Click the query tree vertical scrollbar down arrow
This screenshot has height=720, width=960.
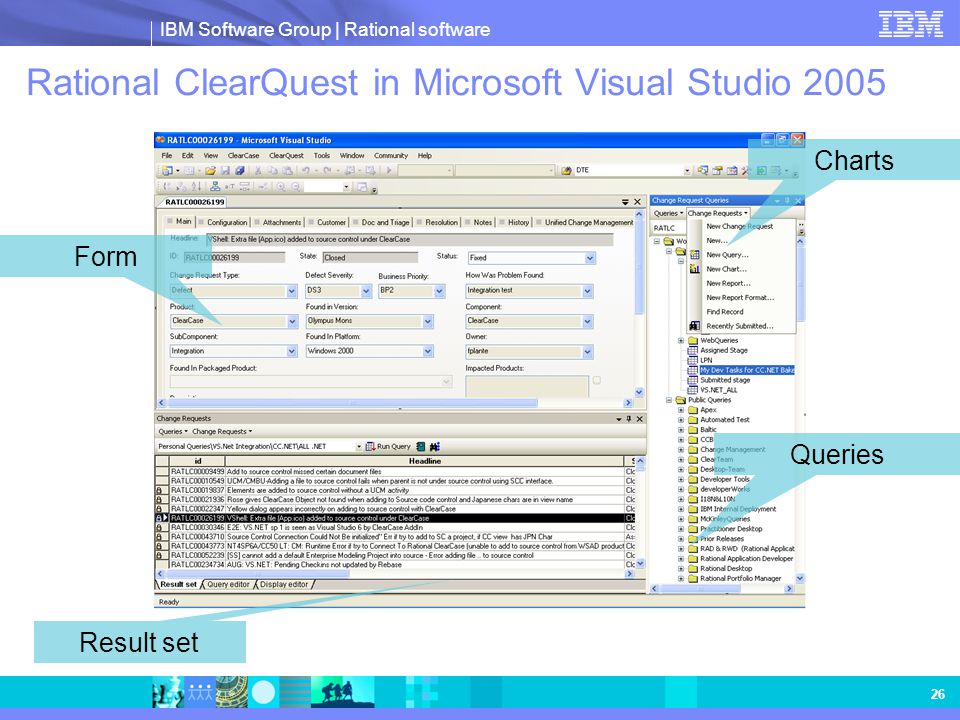pos(800,578)
